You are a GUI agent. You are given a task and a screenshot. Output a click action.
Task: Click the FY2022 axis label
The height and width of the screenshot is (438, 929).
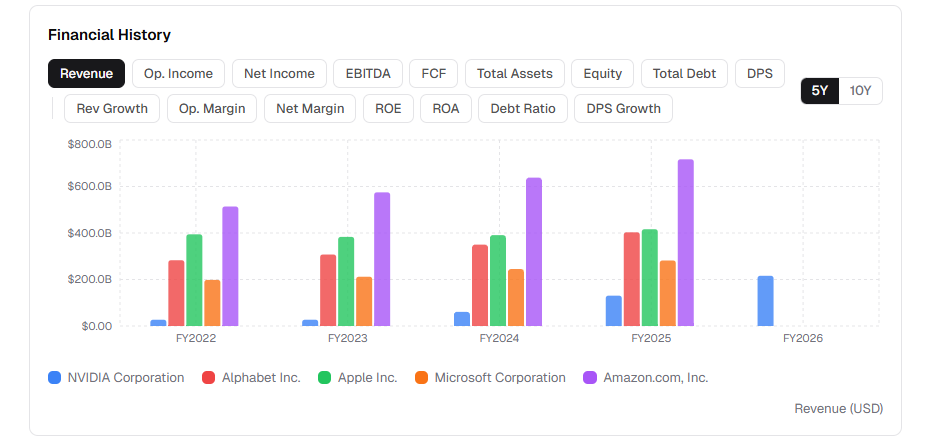[196, 339]
